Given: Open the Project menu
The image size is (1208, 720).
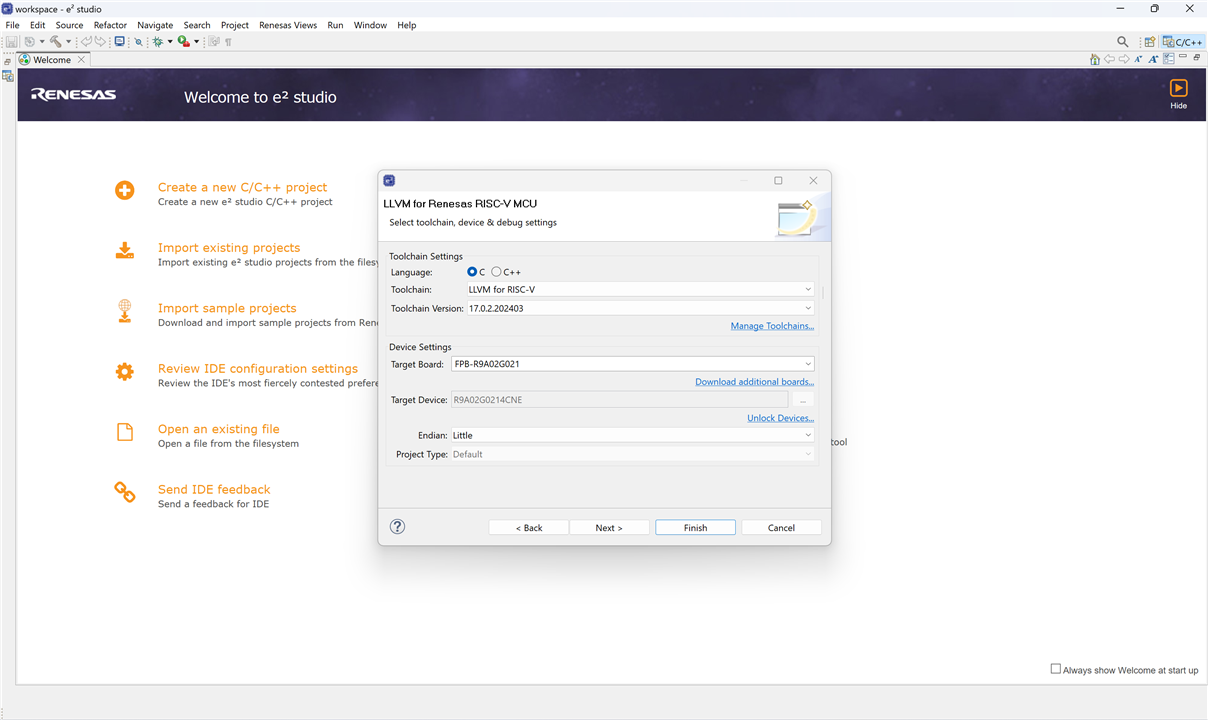Looking at the screenshot, I should tap(235, 25).
